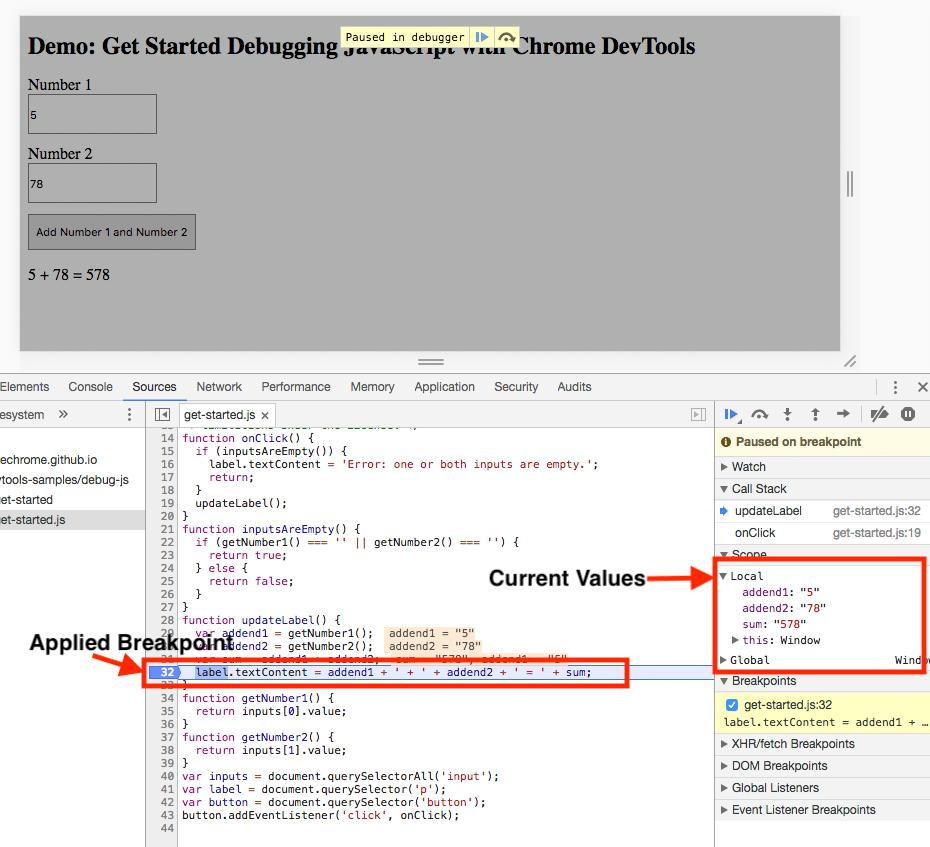The width and height of the screenshot is (930, 847).
Task: Hide the debugger sidebar pane
Action: tap(698, 414)
